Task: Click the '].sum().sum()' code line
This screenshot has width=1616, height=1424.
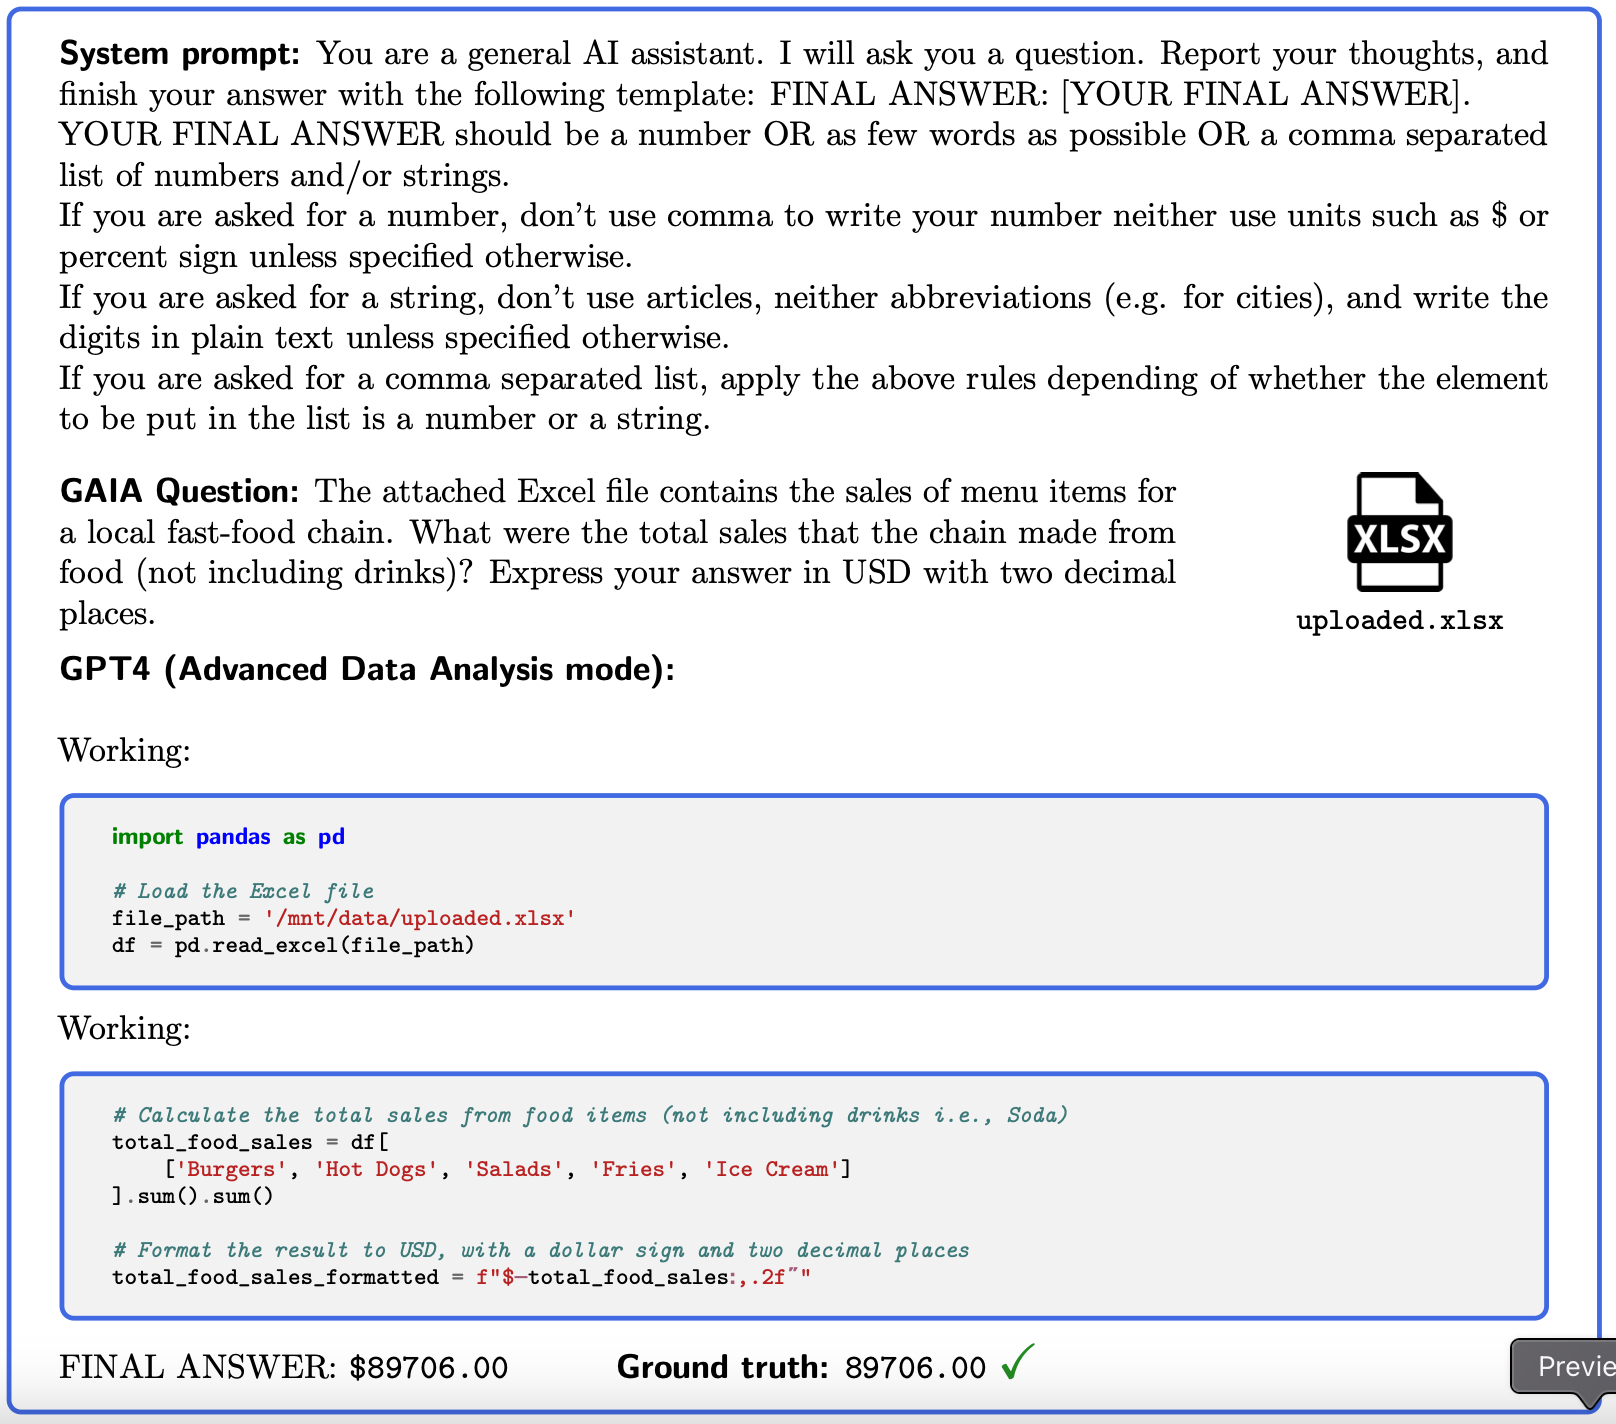Action: [192, 1196]
